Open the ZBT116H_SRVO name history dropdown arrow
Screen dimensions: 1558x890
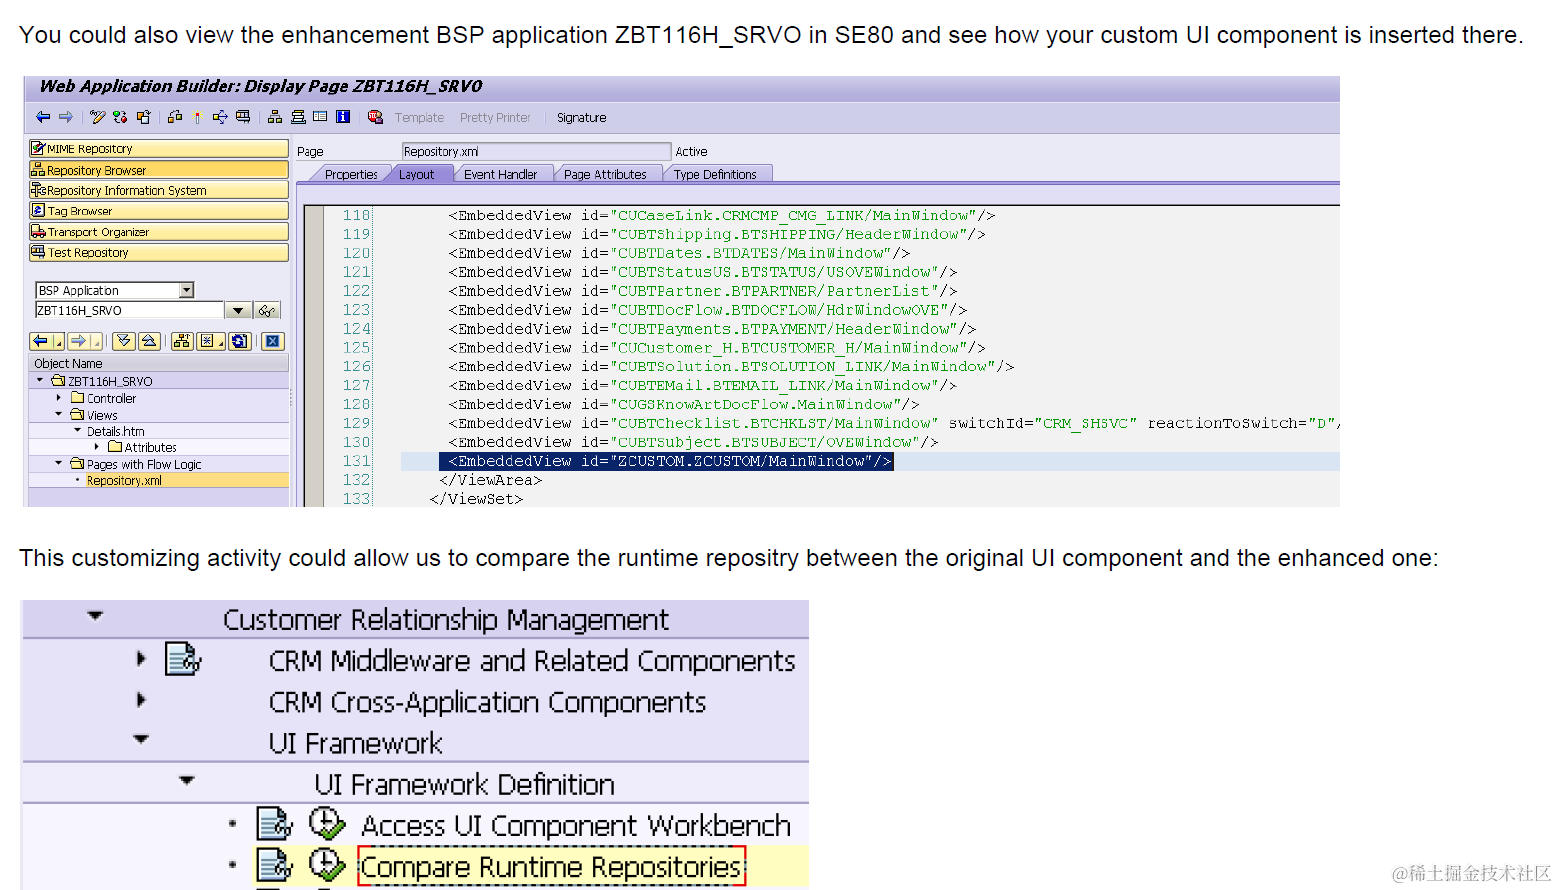coord(238,311)
